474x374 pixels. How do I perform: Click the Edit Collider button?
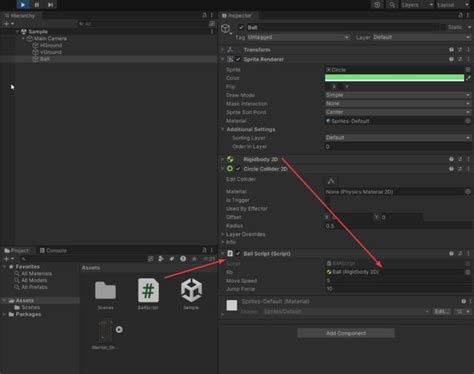pos(331,181)
